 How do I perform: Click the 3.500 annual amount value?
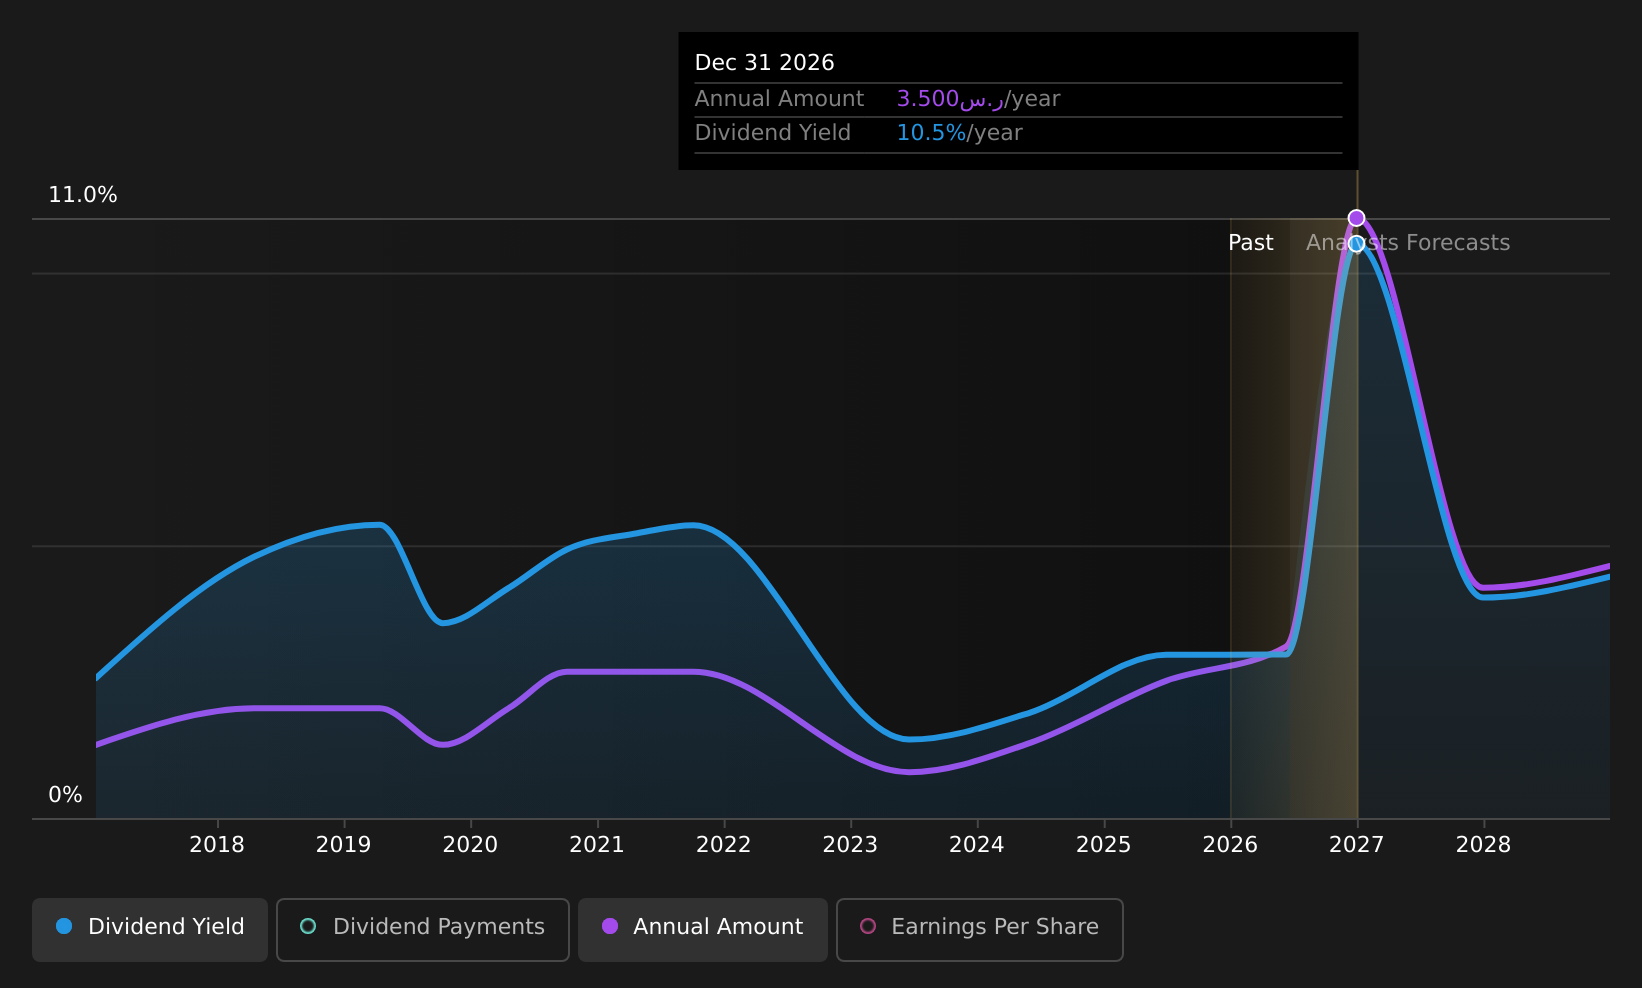click(950, 99)
